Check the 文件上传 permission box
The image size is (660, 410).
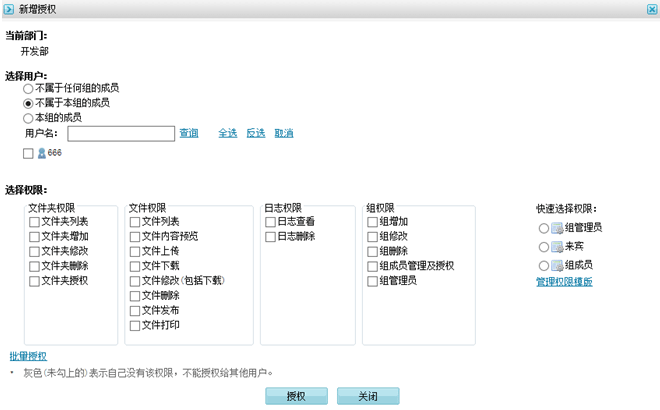(x=135, y=251)
